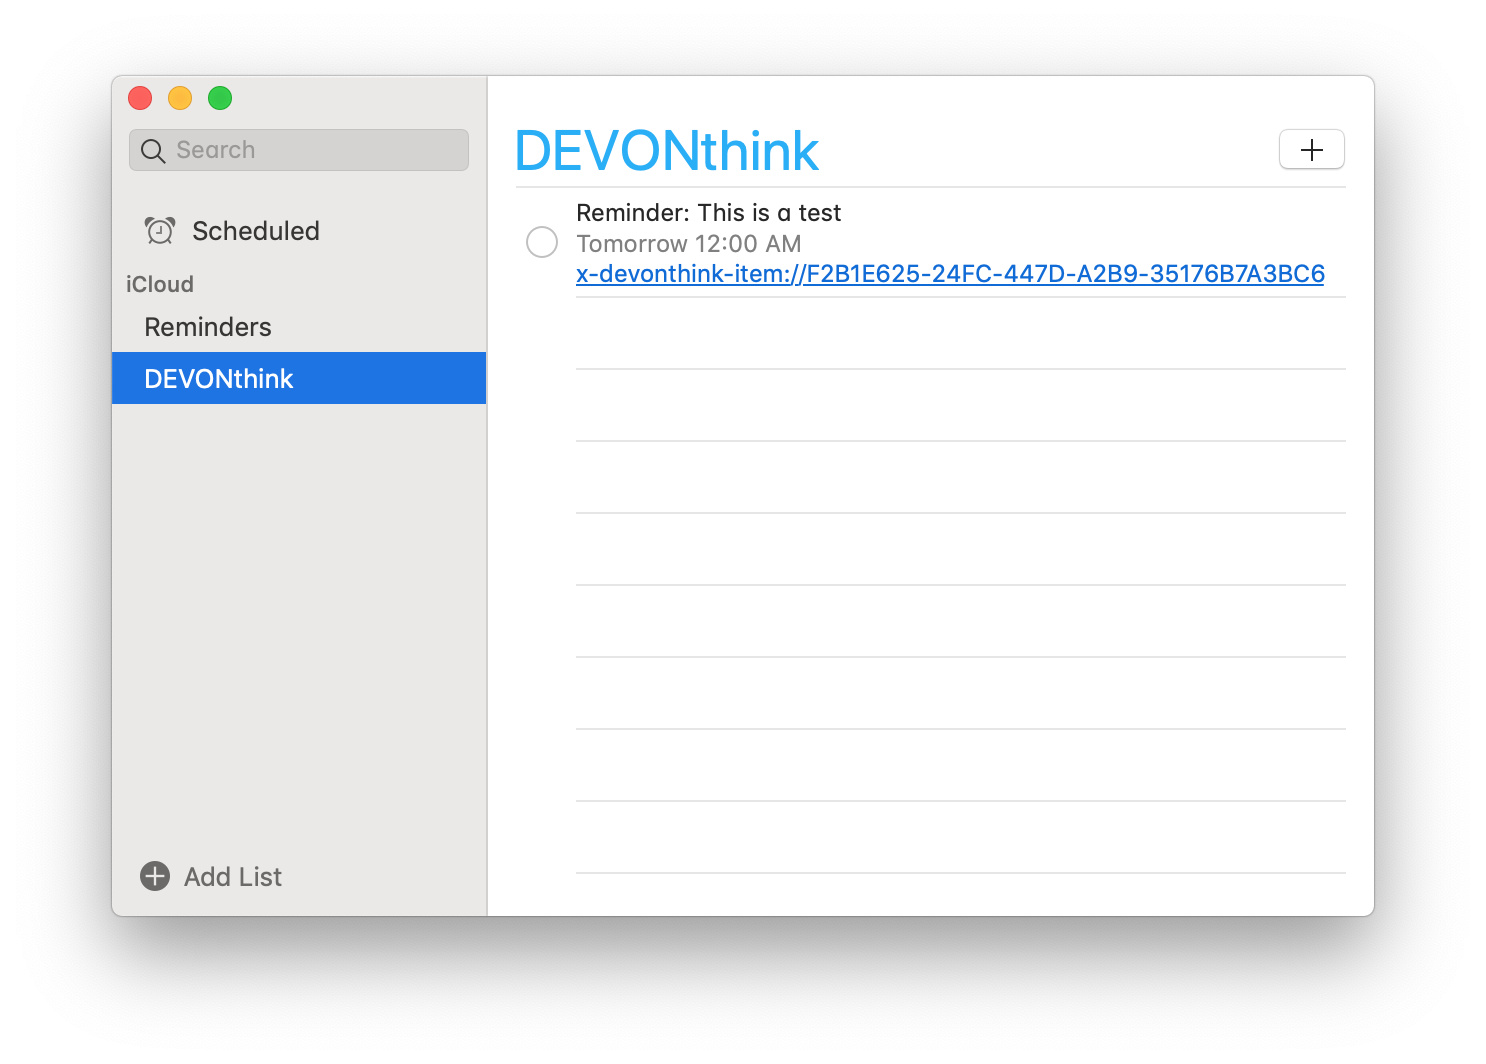
Task: Click the 'Reminder: This is a test' title
Action: coord(708,213)
